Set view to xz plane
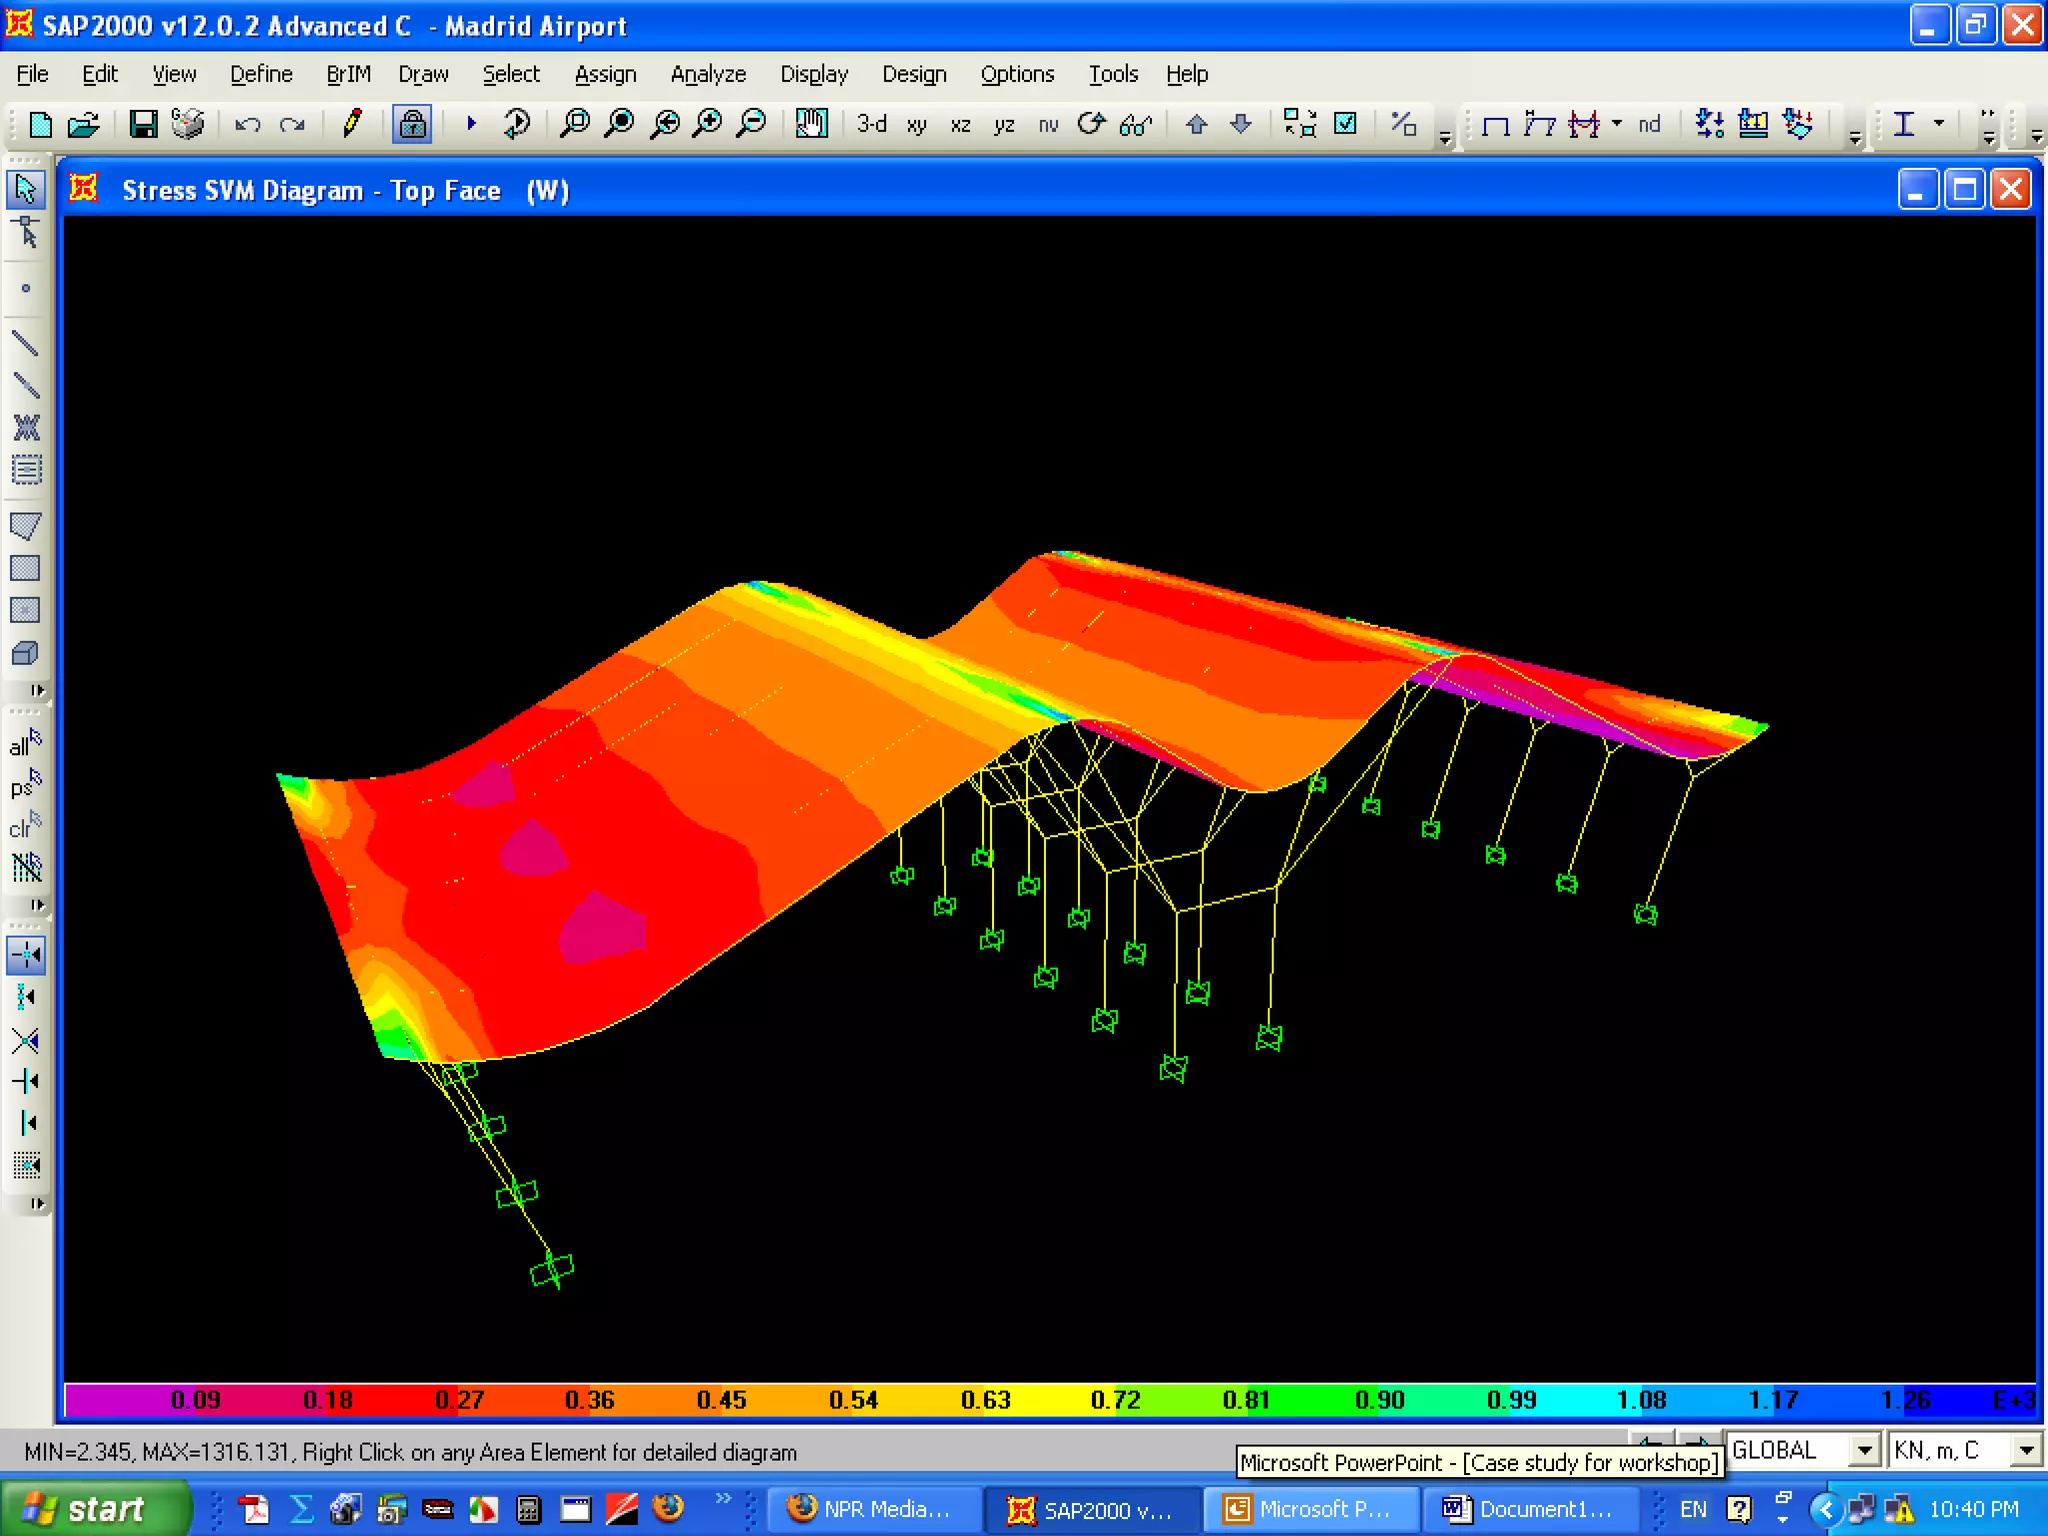 (x=960, y=125)
